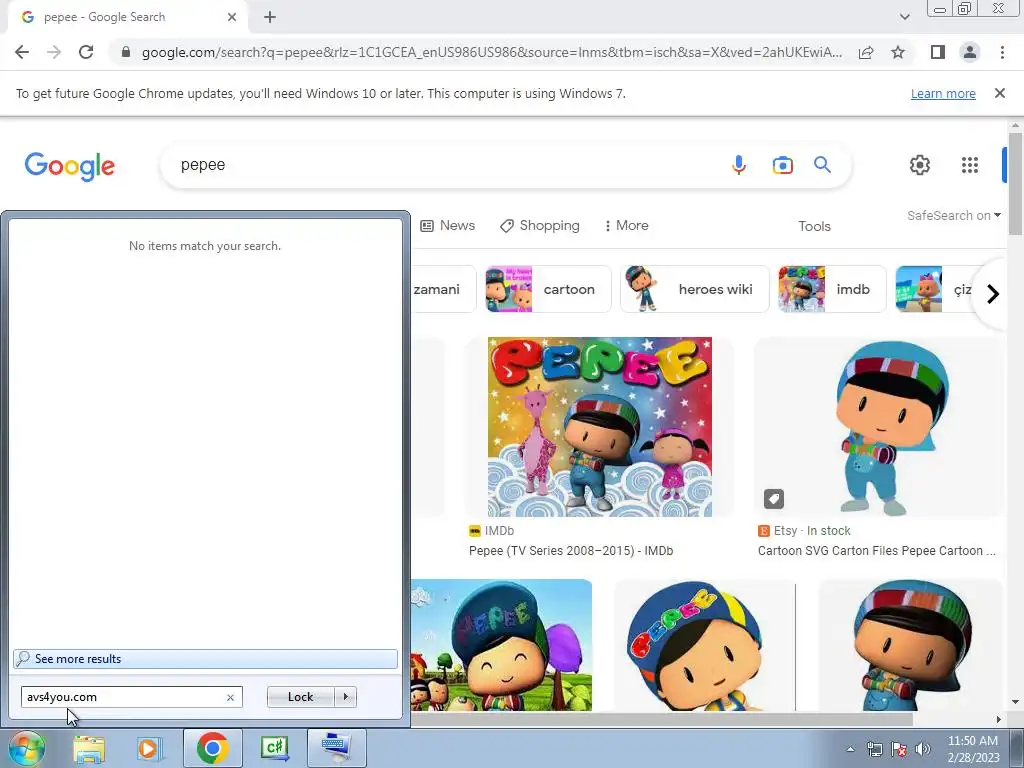This screenshot has width=1024, height=768.
Task: Open Chrome side panel icon
Action: point(938,52)
